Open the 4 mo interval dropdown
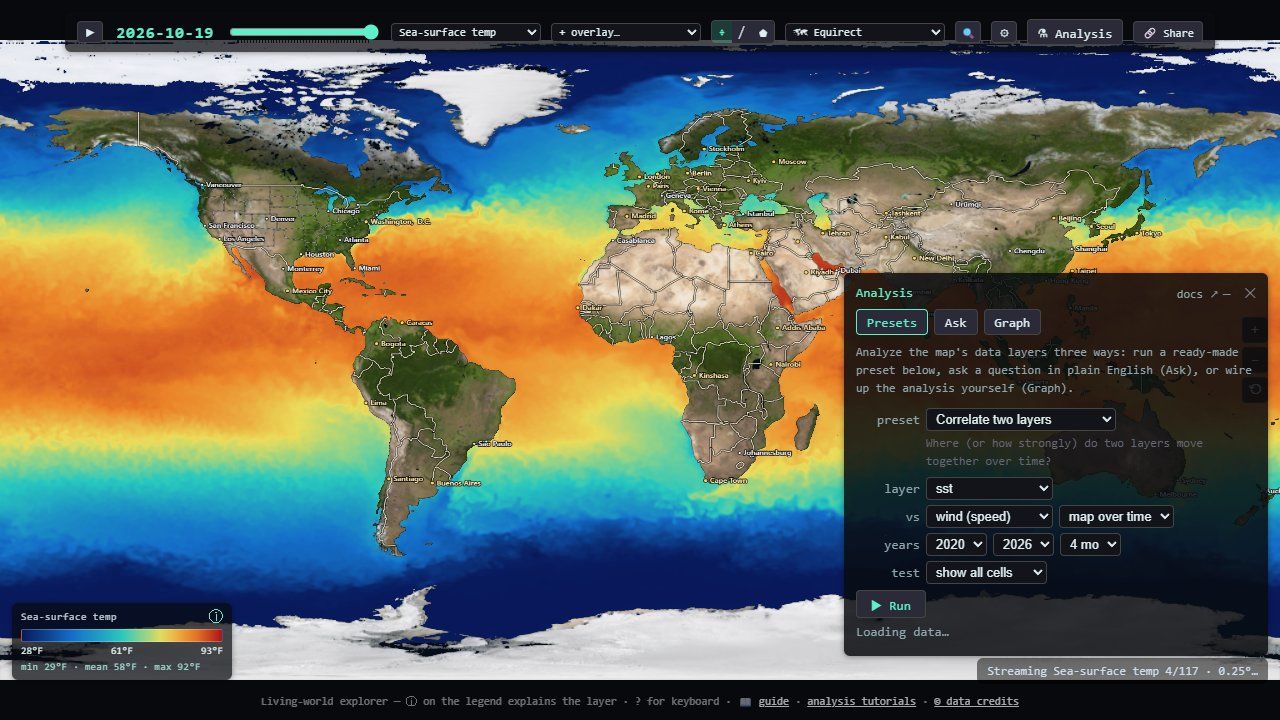The width and height of the screenshot is (1280, 720). tap(1090, 545)
